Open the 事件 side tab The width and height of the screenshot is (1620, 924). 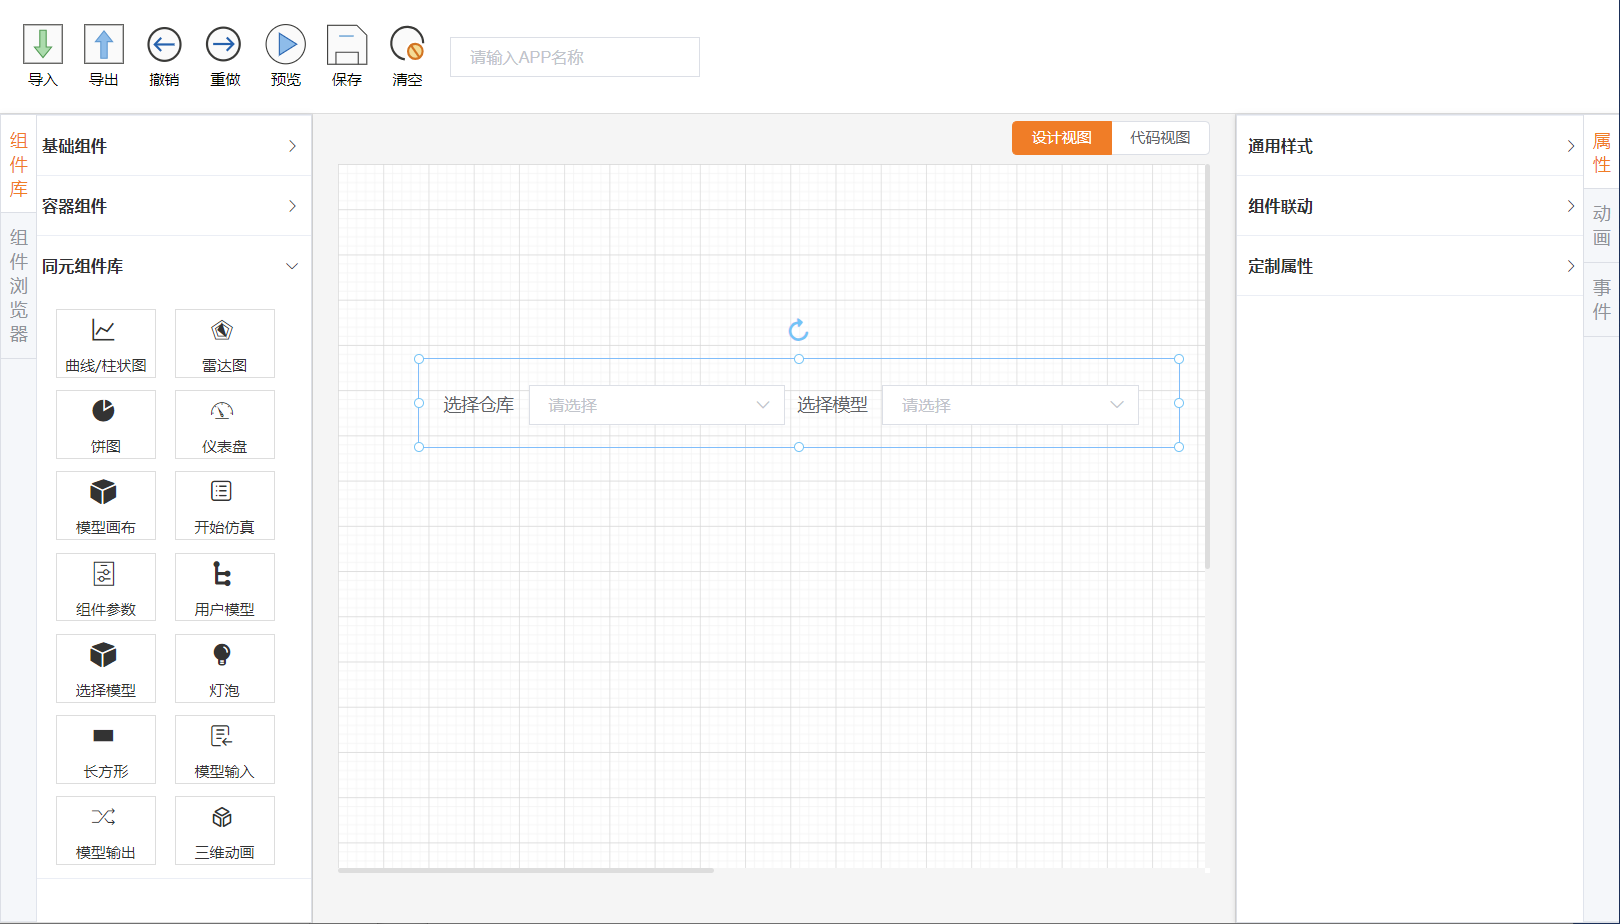click(1601, 299)
